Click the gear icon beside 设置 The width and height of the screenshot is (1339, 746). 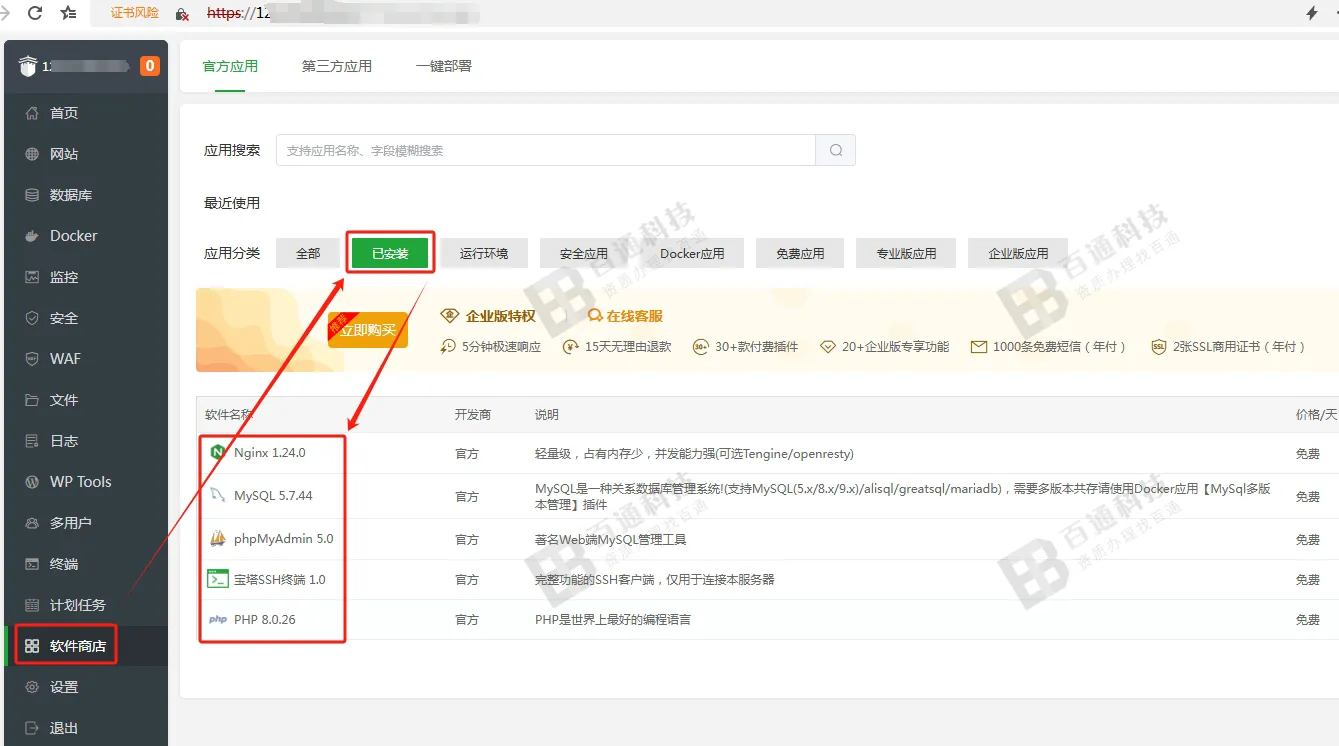32,687
